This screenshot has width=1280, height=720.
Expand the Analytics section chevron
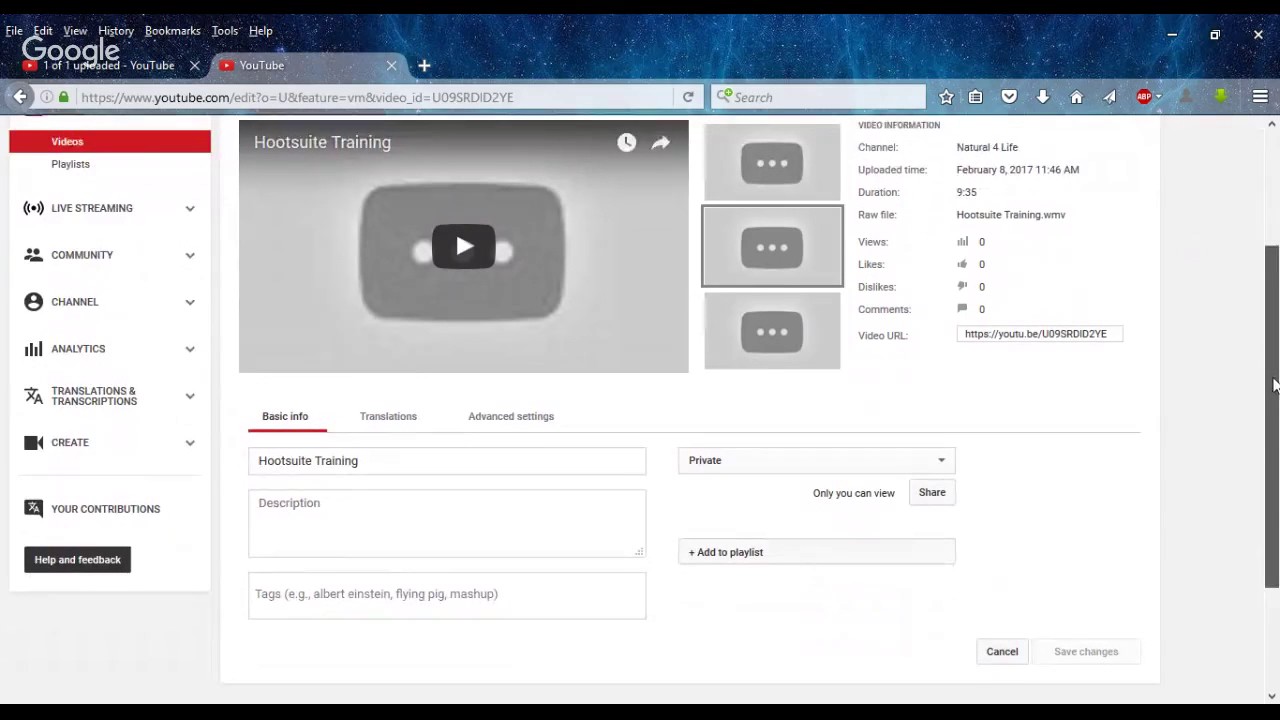(190, 349)
